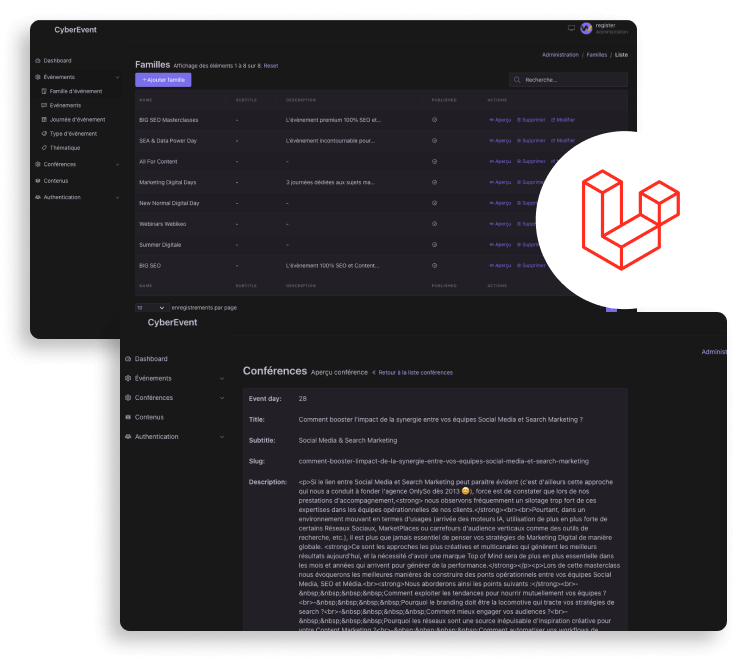Click Modifier for BIG SEO Masterclasses row
747x661 pixels.
tap(563, 120)
